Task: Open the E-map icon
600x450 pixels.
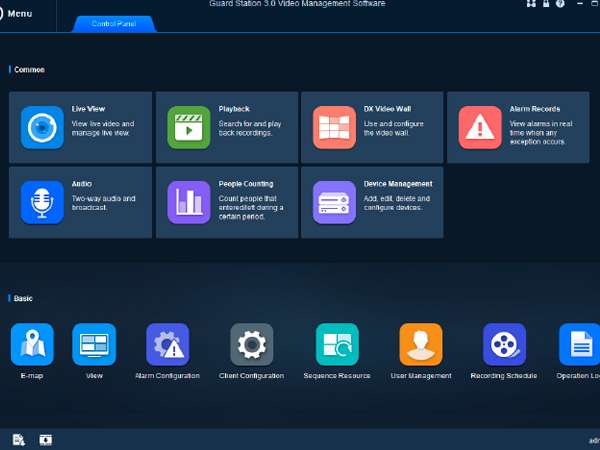Action: 32,345
